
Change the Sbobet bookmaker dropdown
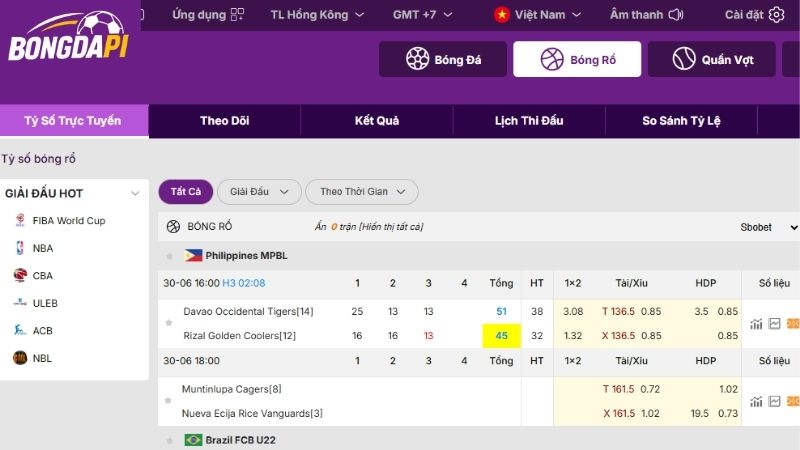coord(768,227)
